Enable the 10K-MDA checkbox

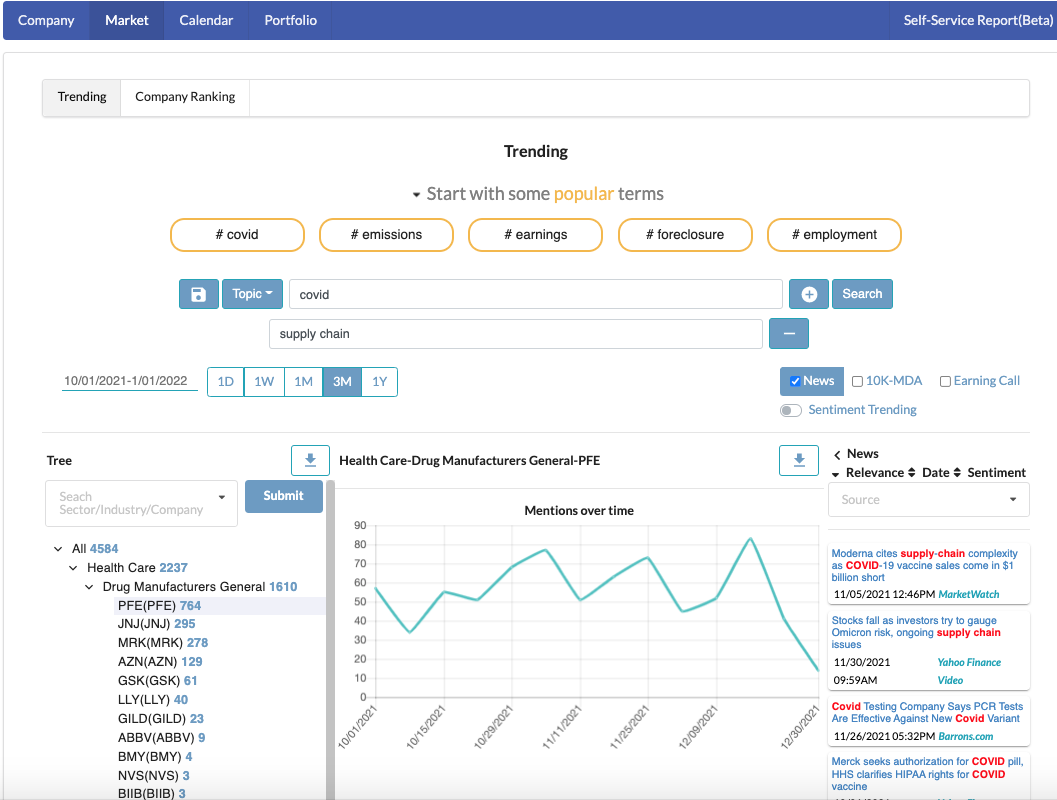point(857,381)
